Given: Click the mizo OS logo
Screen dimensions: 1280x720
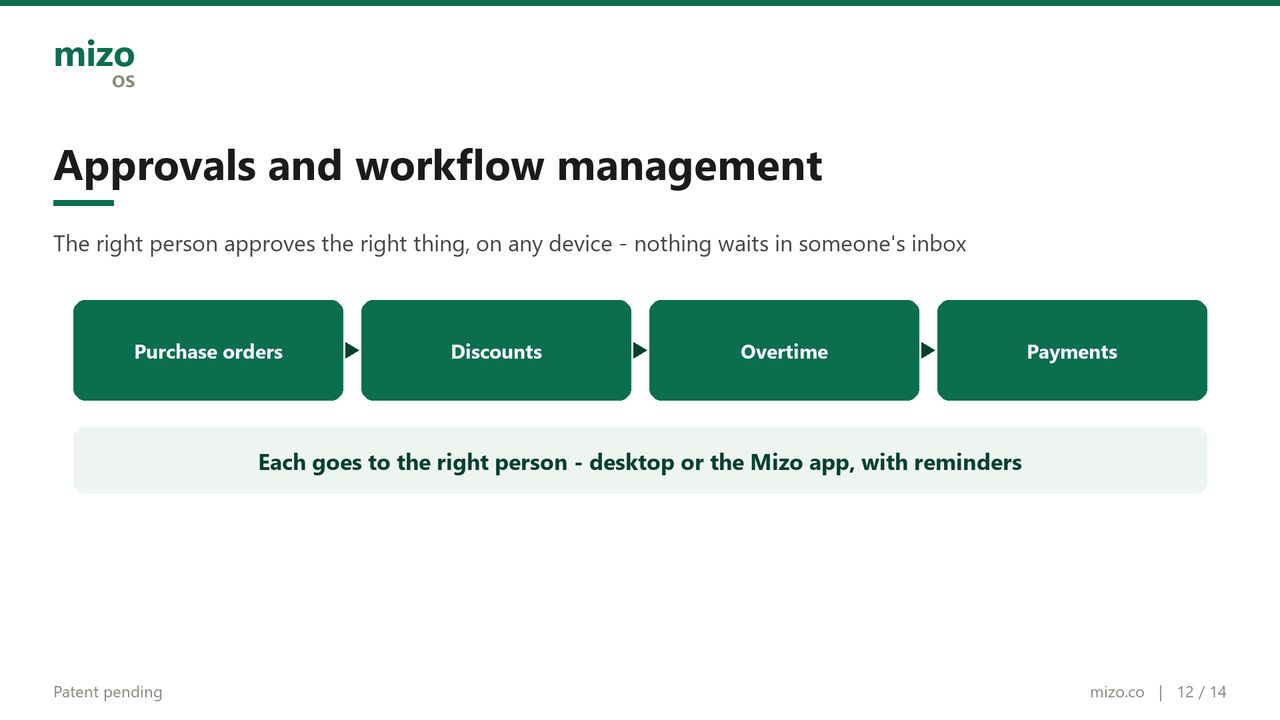Looking at the screenshot, I should point(94,64).
